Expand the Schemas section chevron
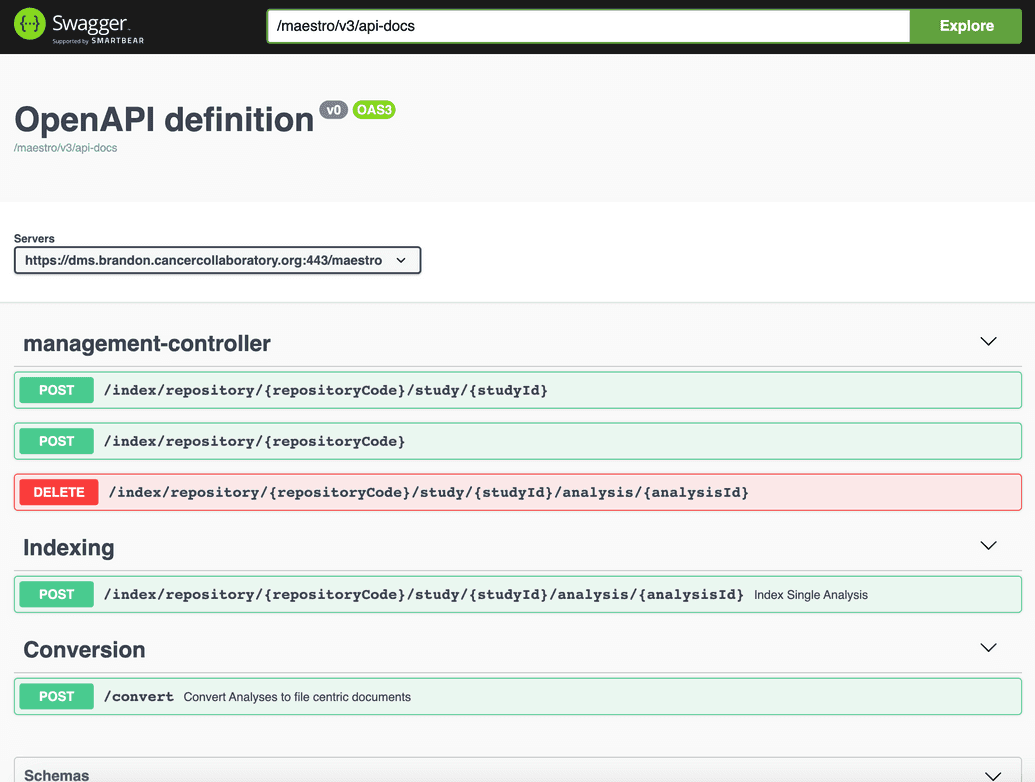Image resolution: width=1035 pixels, height=782 pixels. pyautogui.click(x=993, y=776)
